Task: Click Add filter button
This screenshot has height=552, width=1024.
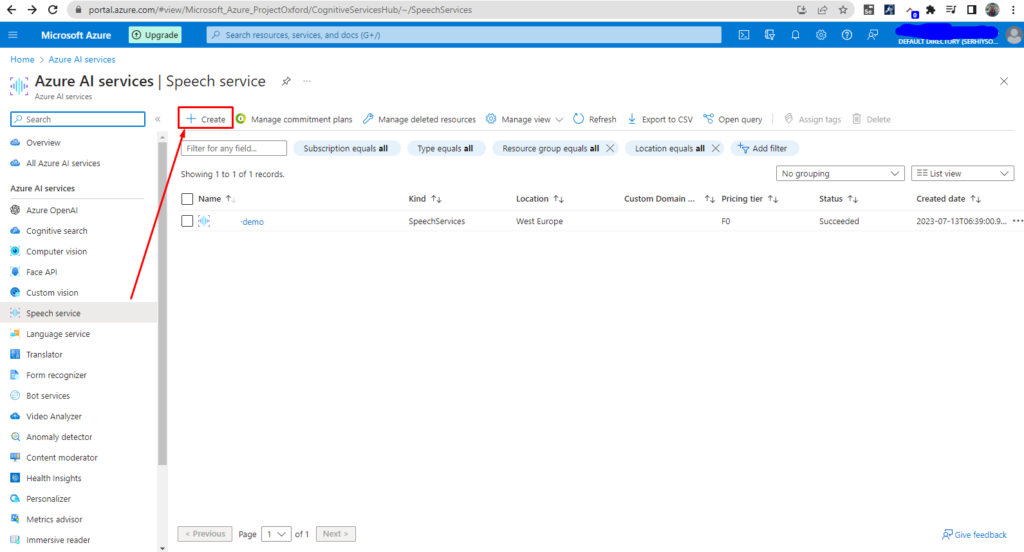Action: click(763, 148)
